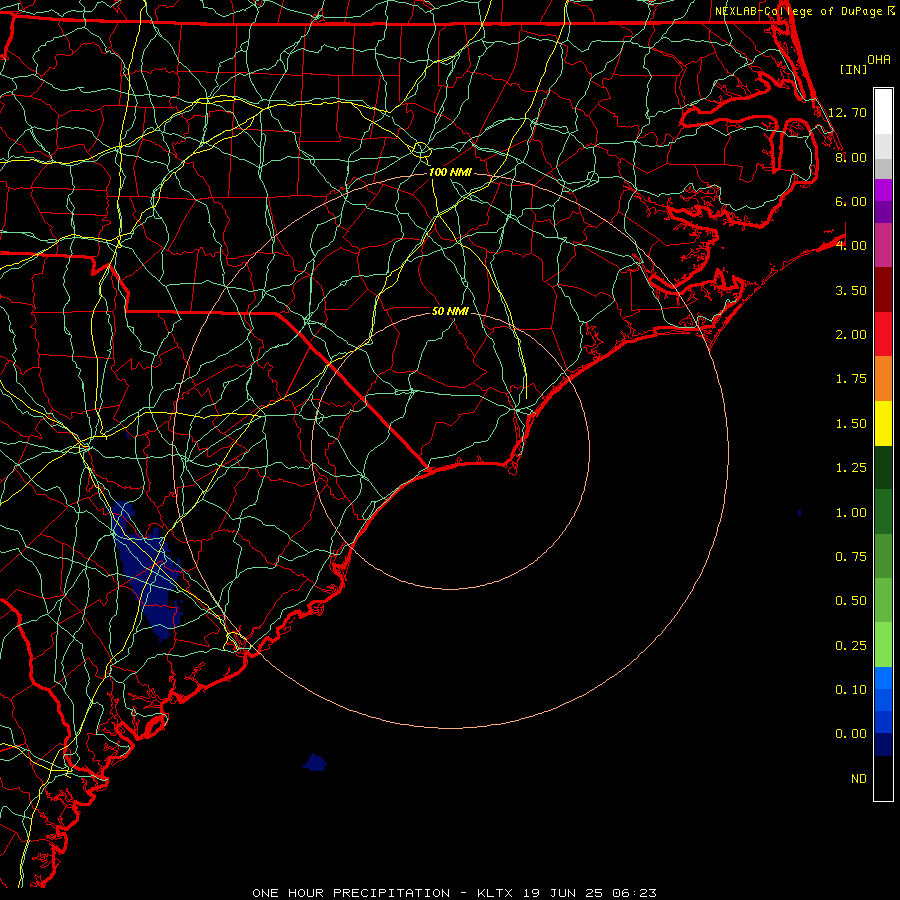The image size is (900, 900).
Task: Click the 'ONE HOUR PRECIPITATION' title text
Action: pyautogui.click(x=351, y=893)
